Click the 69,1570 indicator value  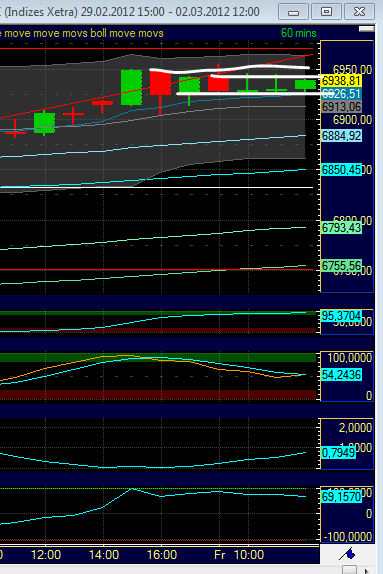point(341,497)
